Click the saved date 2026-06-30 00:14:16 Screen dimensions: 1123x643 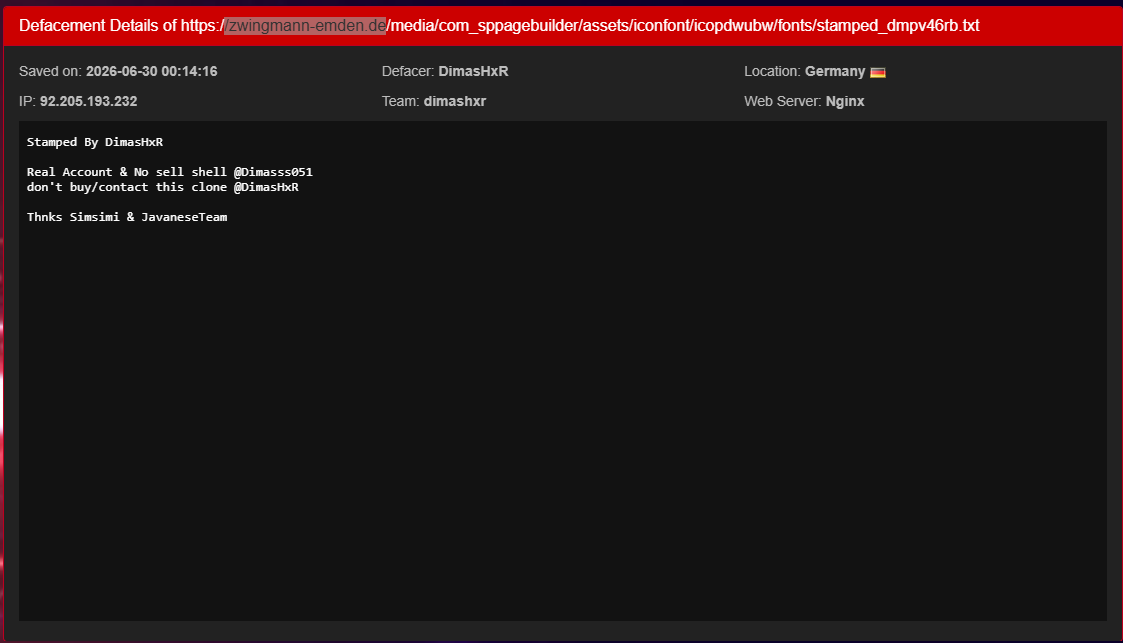pos(152,72)
